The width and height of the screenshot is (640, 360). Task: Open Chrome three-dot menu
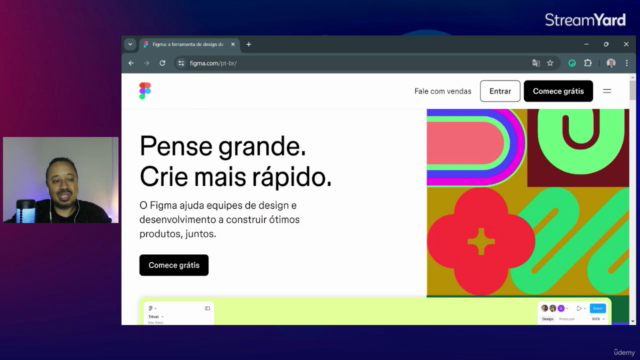tap(627, 63)
